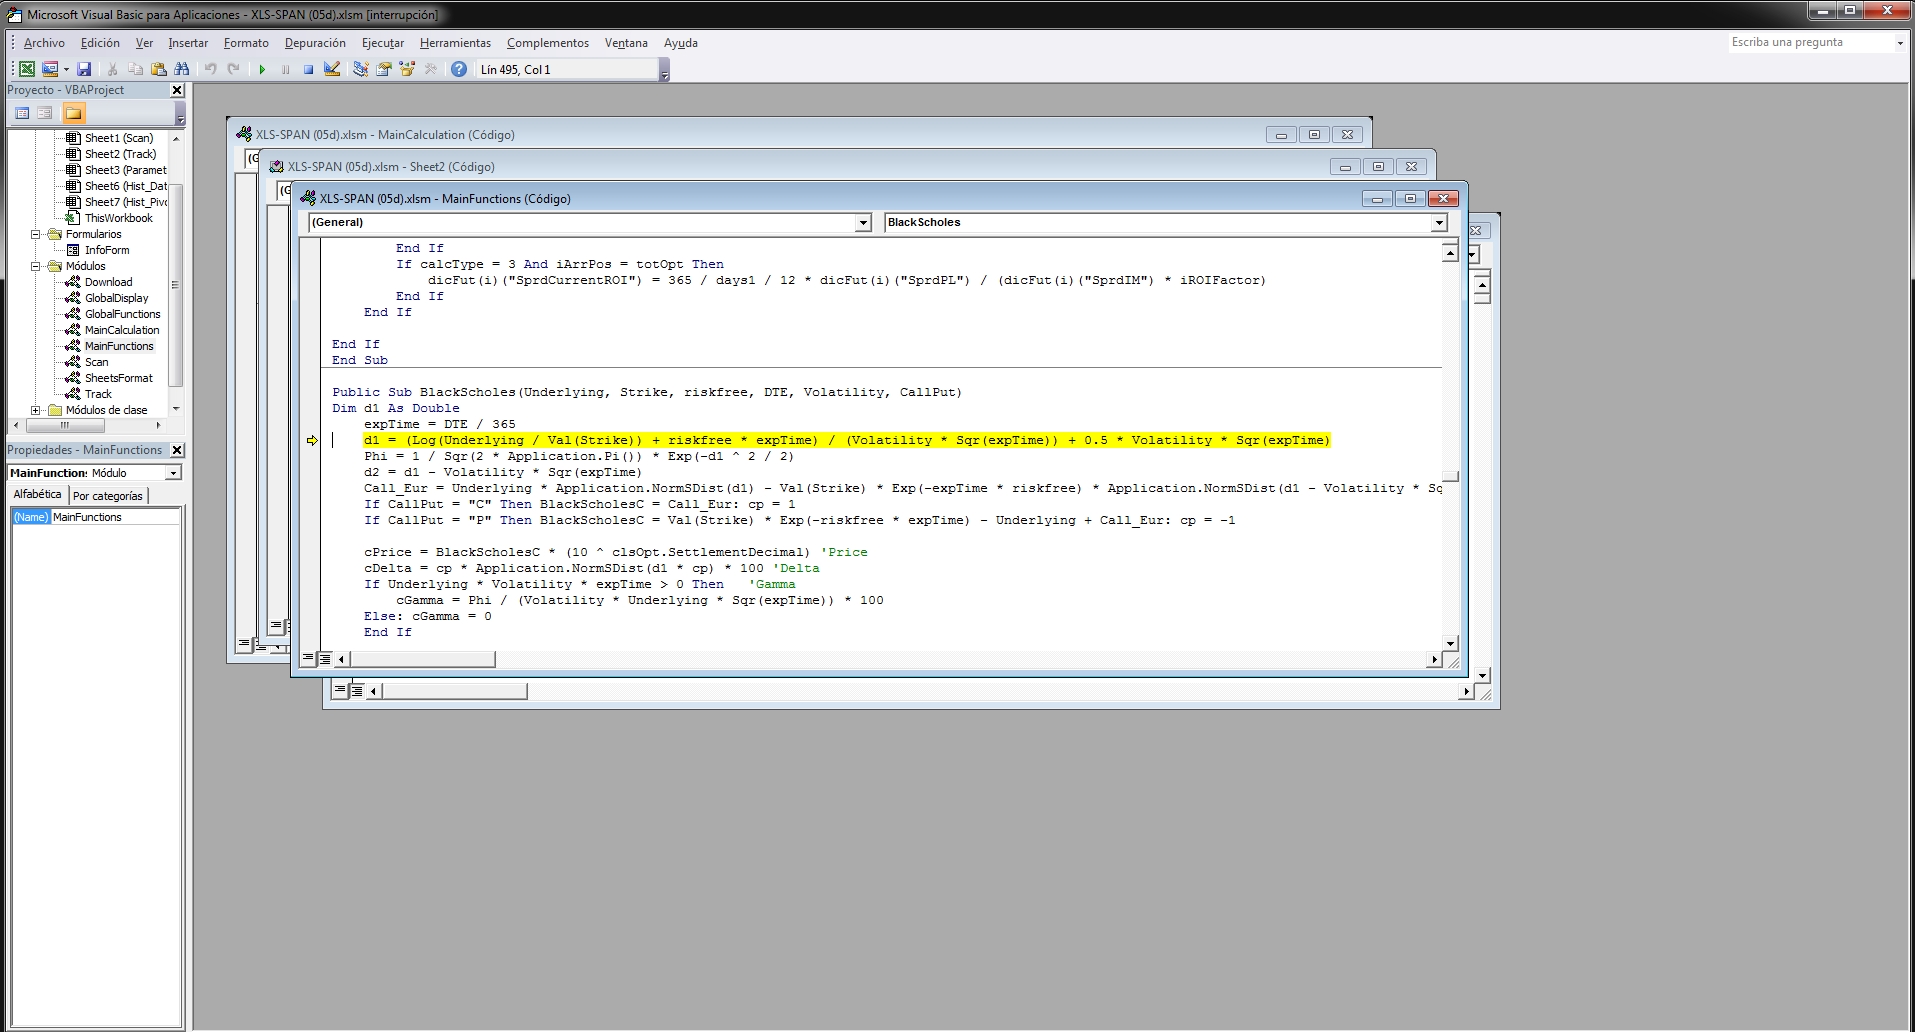The height and width of the screenshot is (1032, 1915).
Task: Expand the Módulos de clase folder
Action: coord(36,410)
